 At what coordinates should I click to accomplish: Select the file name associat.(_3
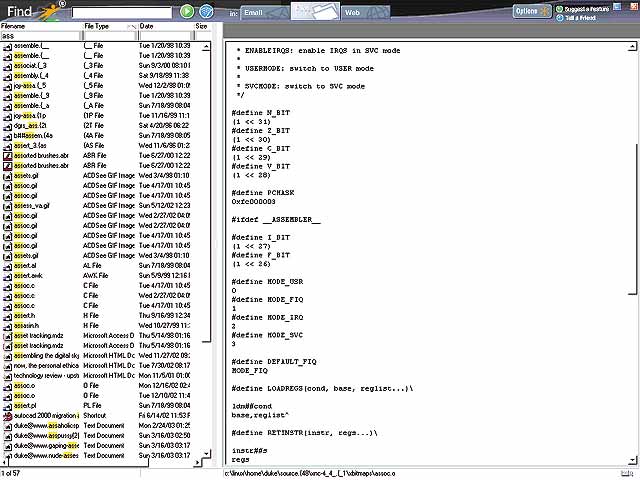30,65
